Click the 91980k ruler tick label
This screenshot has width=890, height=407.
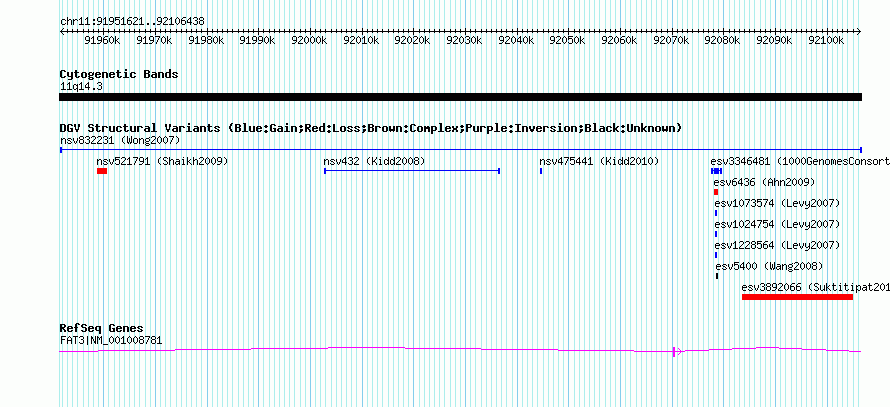(x=205, y=41)
